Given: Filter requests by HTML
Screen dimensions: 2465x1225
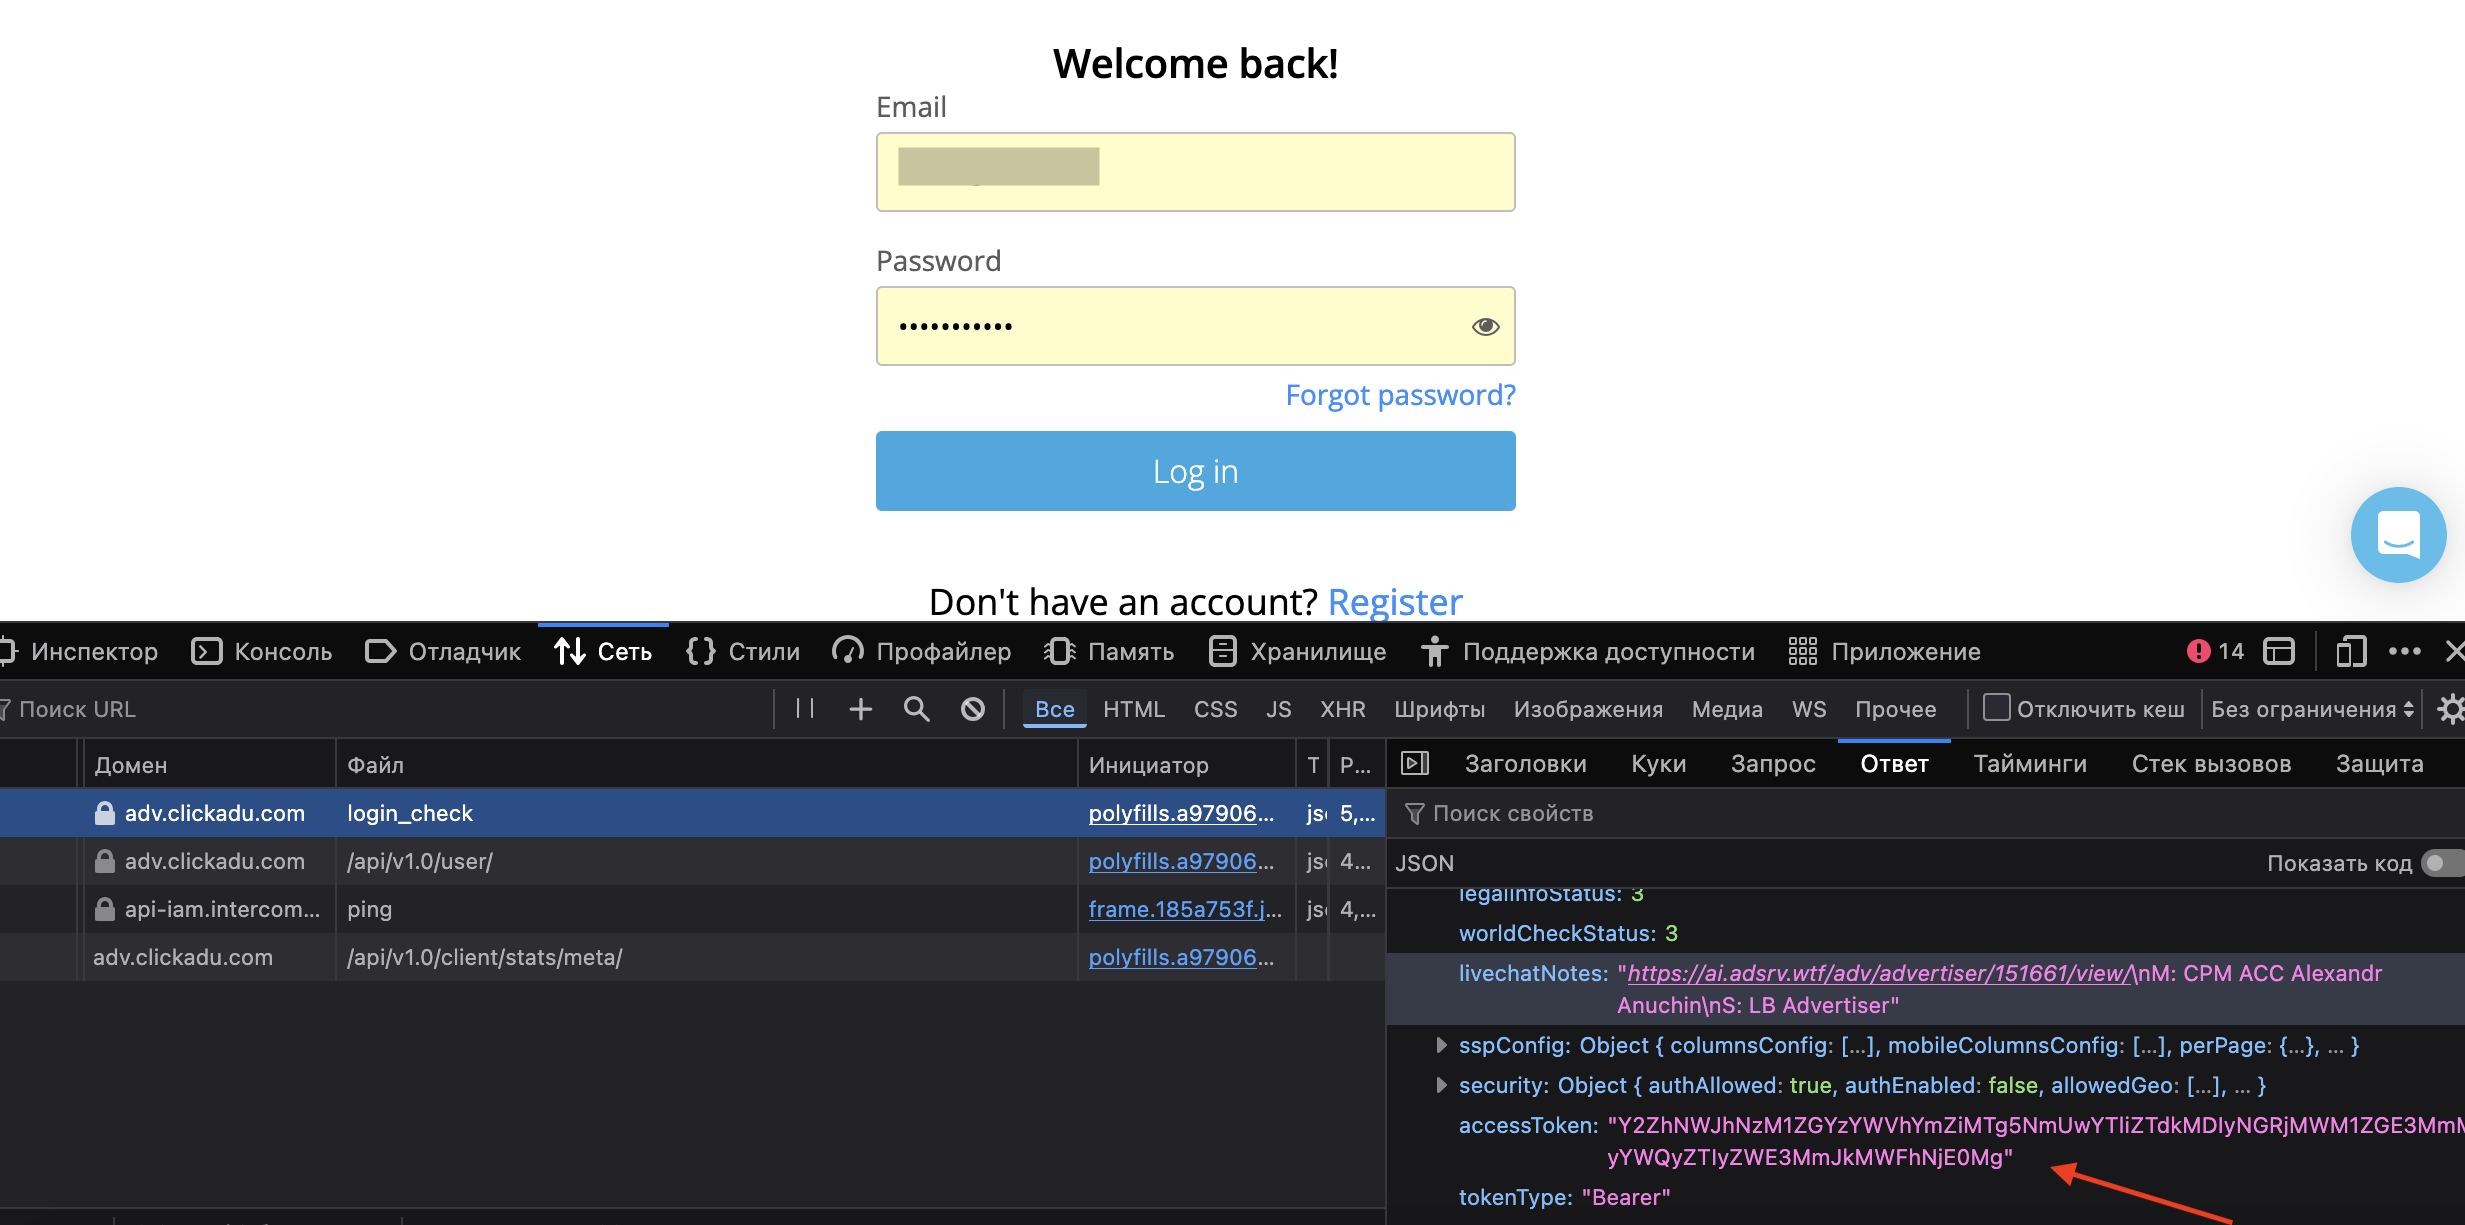Looking at the screenshot, I should point(1134,709).
